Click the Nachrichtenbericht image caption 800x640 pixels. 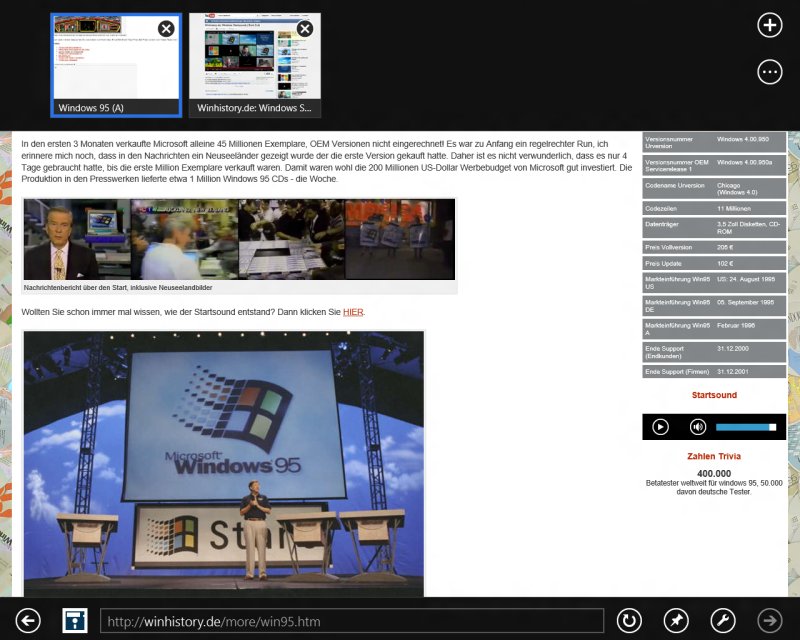pos(118,287)
